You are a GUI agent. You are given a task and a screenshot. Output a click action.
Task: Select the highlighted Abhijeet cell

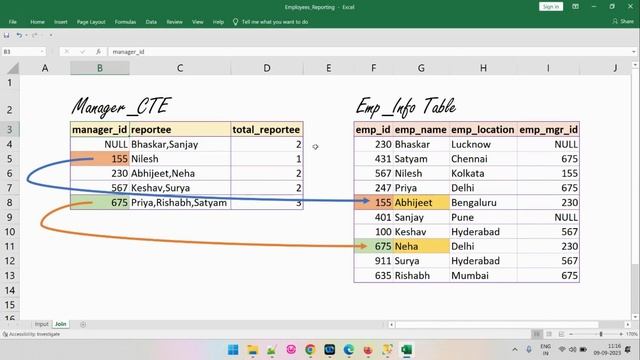[421, 202]
